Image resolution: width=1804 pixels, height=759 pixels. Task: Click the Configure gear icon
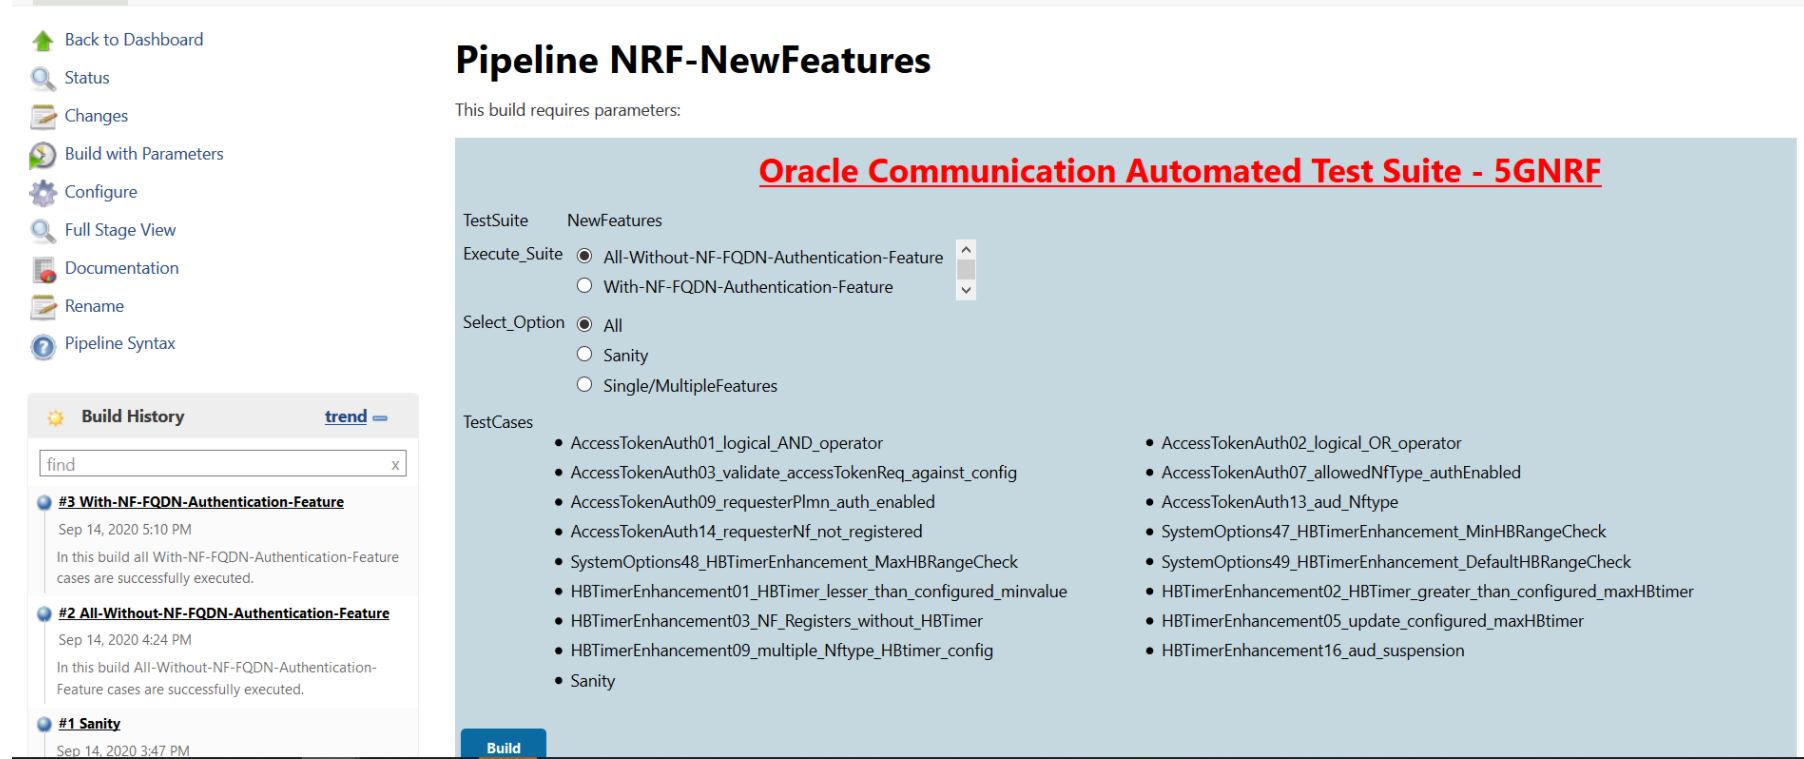pyautogui.click(x=43, y=192)
